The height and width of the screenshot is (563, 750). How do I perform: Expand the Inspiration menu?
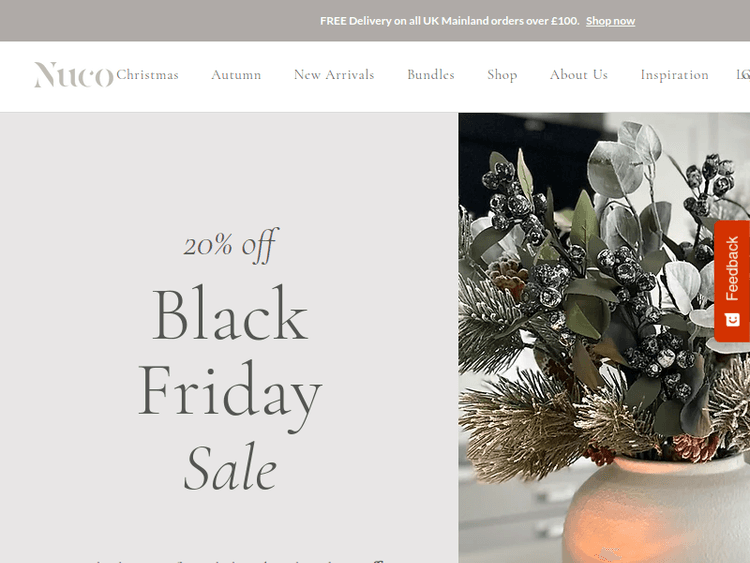coord(674,75)
